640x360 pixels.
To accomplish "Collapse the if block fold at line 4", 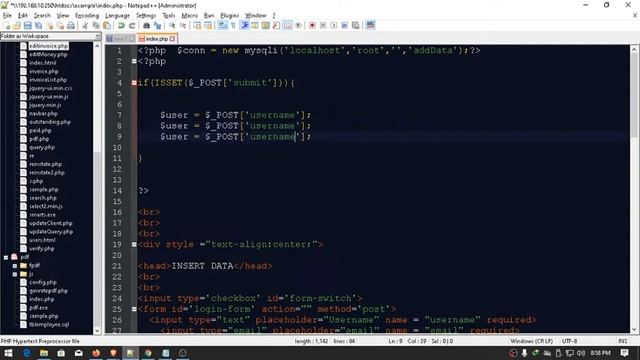I will click(134, 83).
